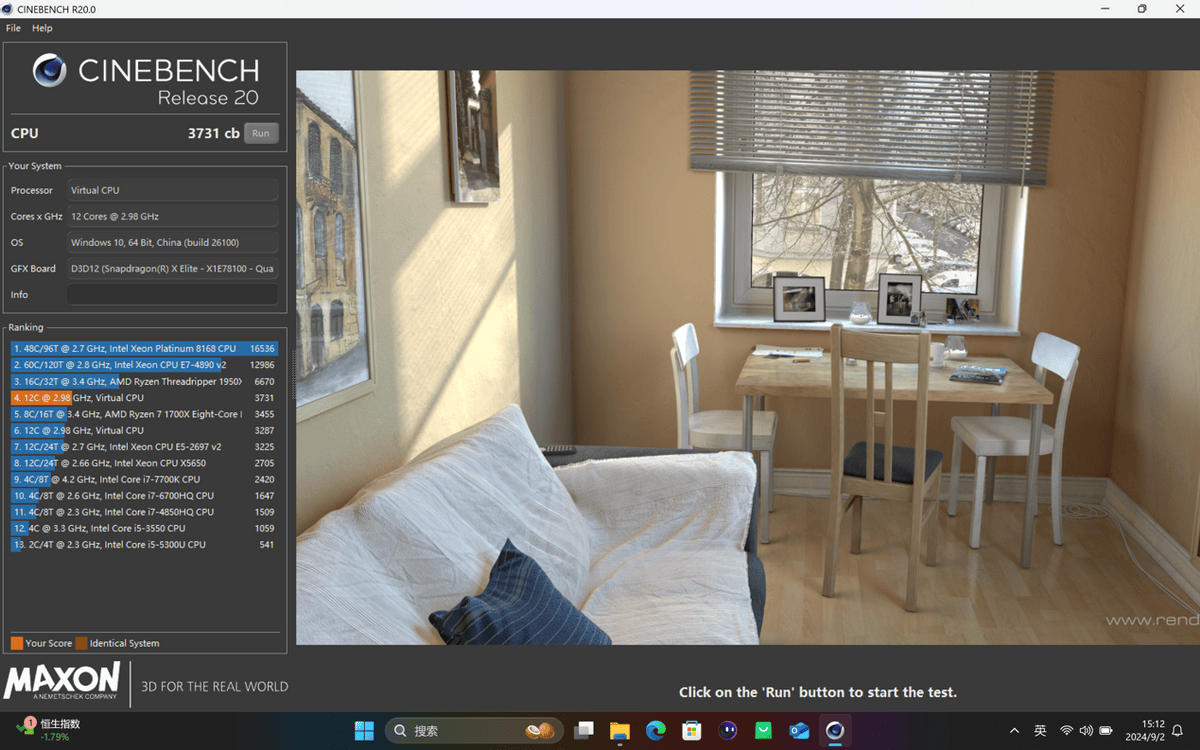Viewport: 1200px width, 750px height.
Task: Click the volume speaker tray icon
Action: (x=1086, y=731)
